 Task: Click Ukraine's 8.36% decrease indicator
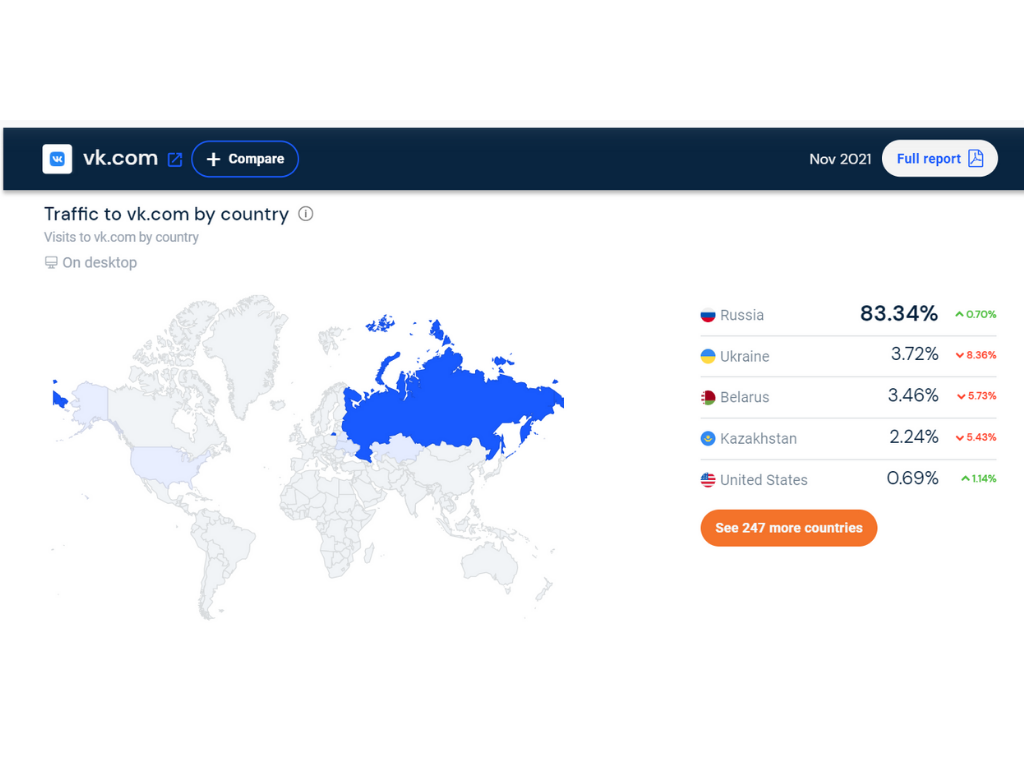tap(976, 355)
